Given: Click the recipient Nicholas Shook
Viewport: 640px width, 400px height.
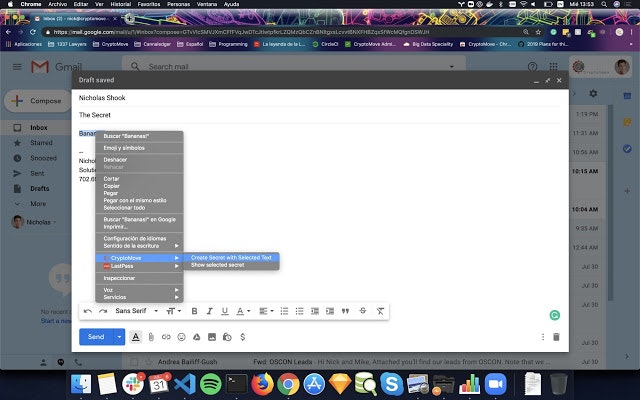Looking at the screenshot, I should click(x=102, y=98).
